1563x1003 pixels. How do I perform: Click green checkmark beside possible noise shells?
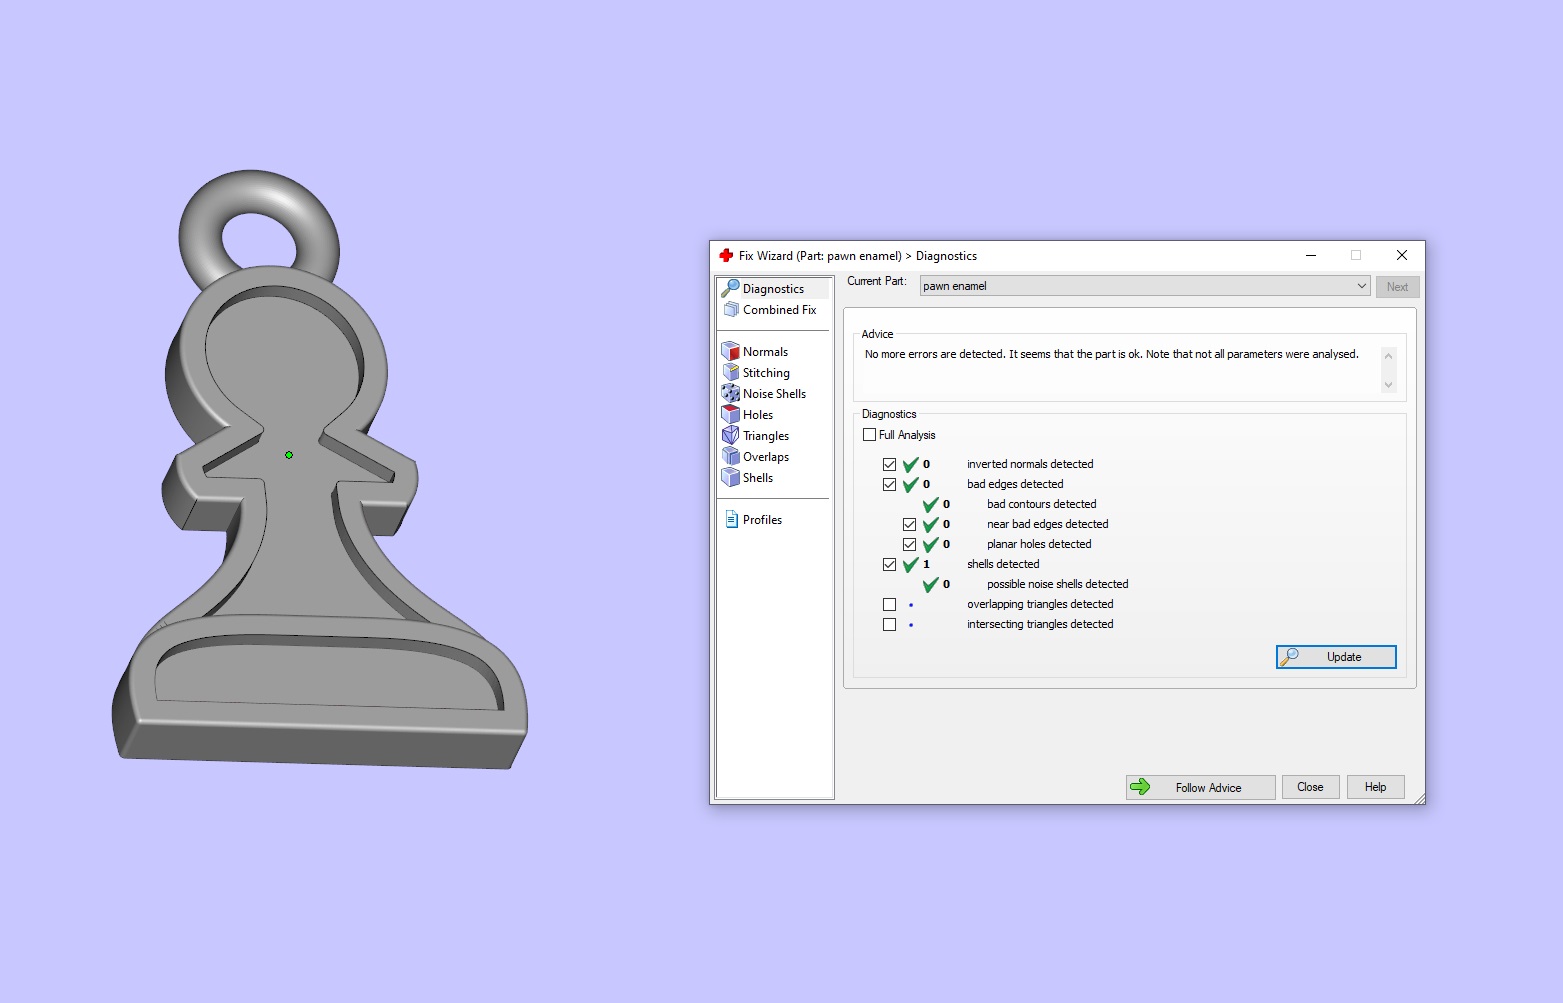(931, 585)
